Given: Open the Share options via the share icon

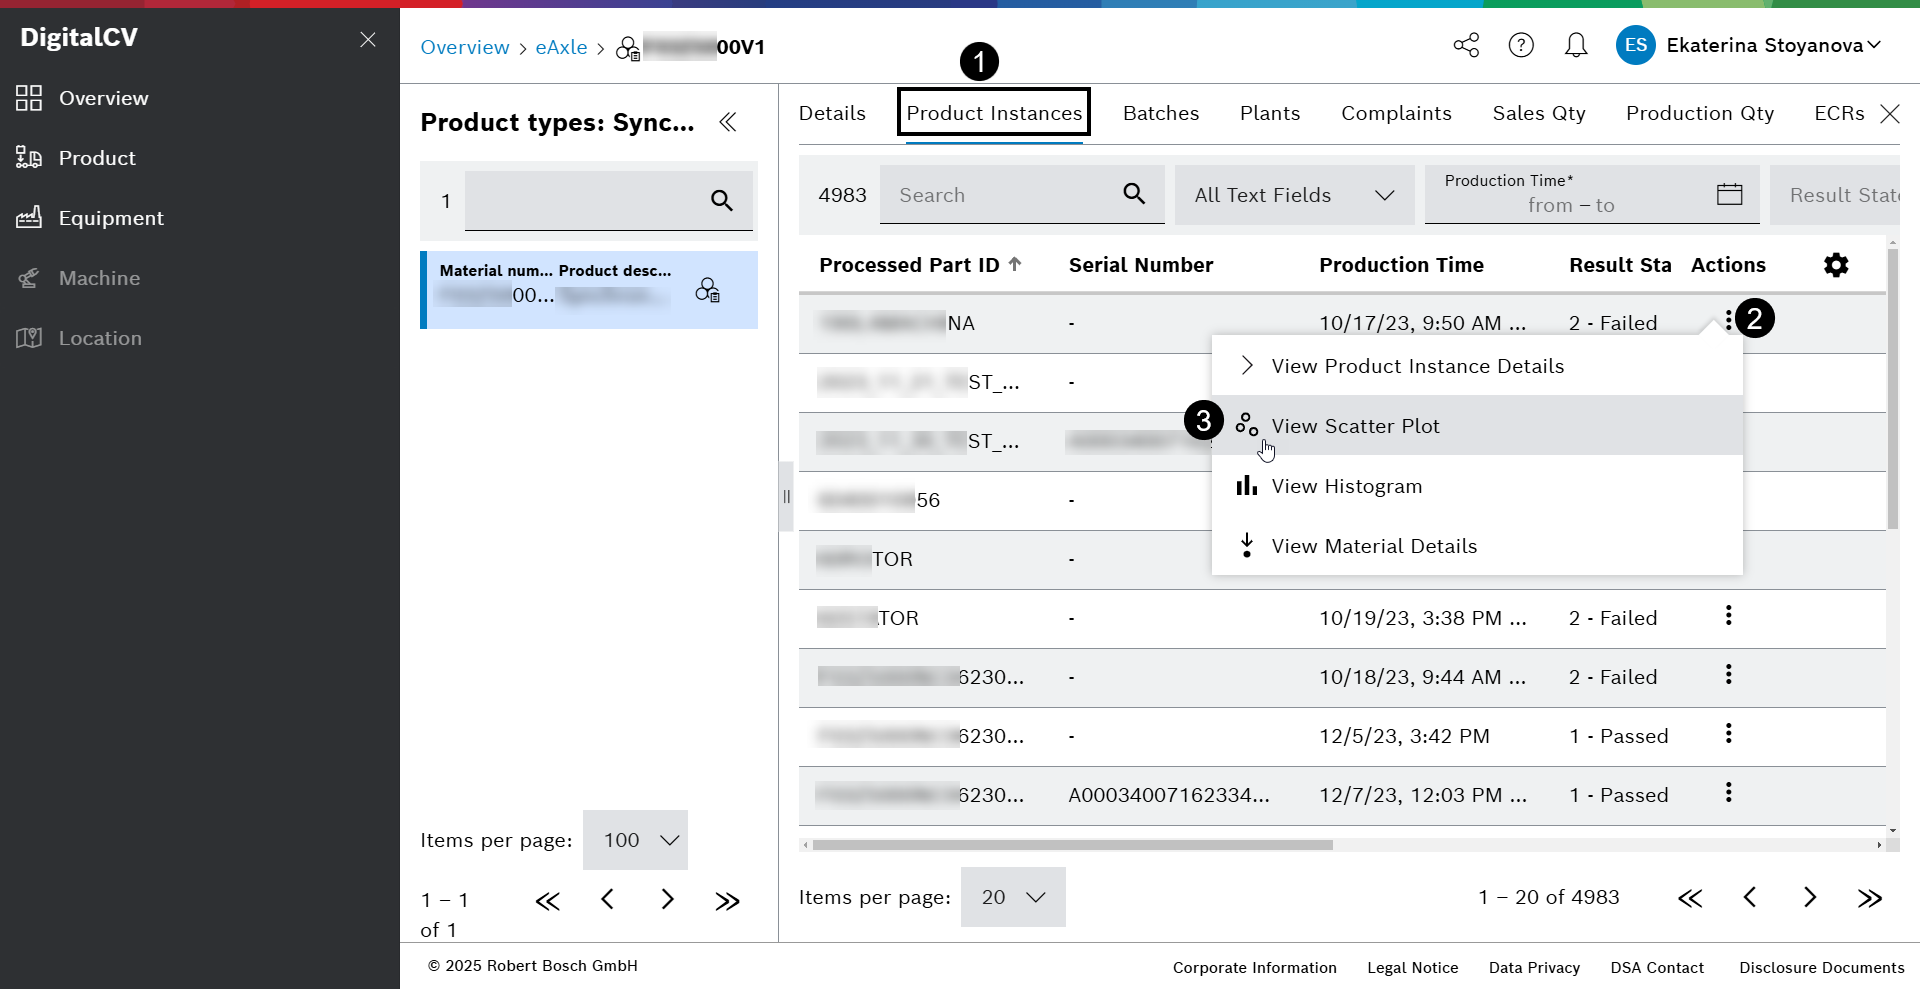Looking at the screenshot, I should (x=1465, y=45).
